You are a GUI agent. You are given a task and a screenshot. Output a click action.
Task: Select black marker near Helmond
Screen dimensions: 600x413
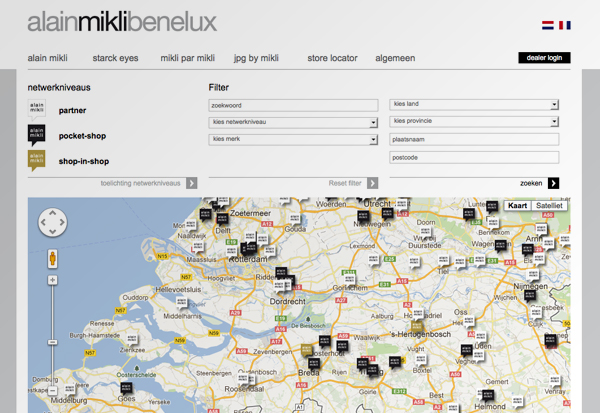[x=488, y=395]
